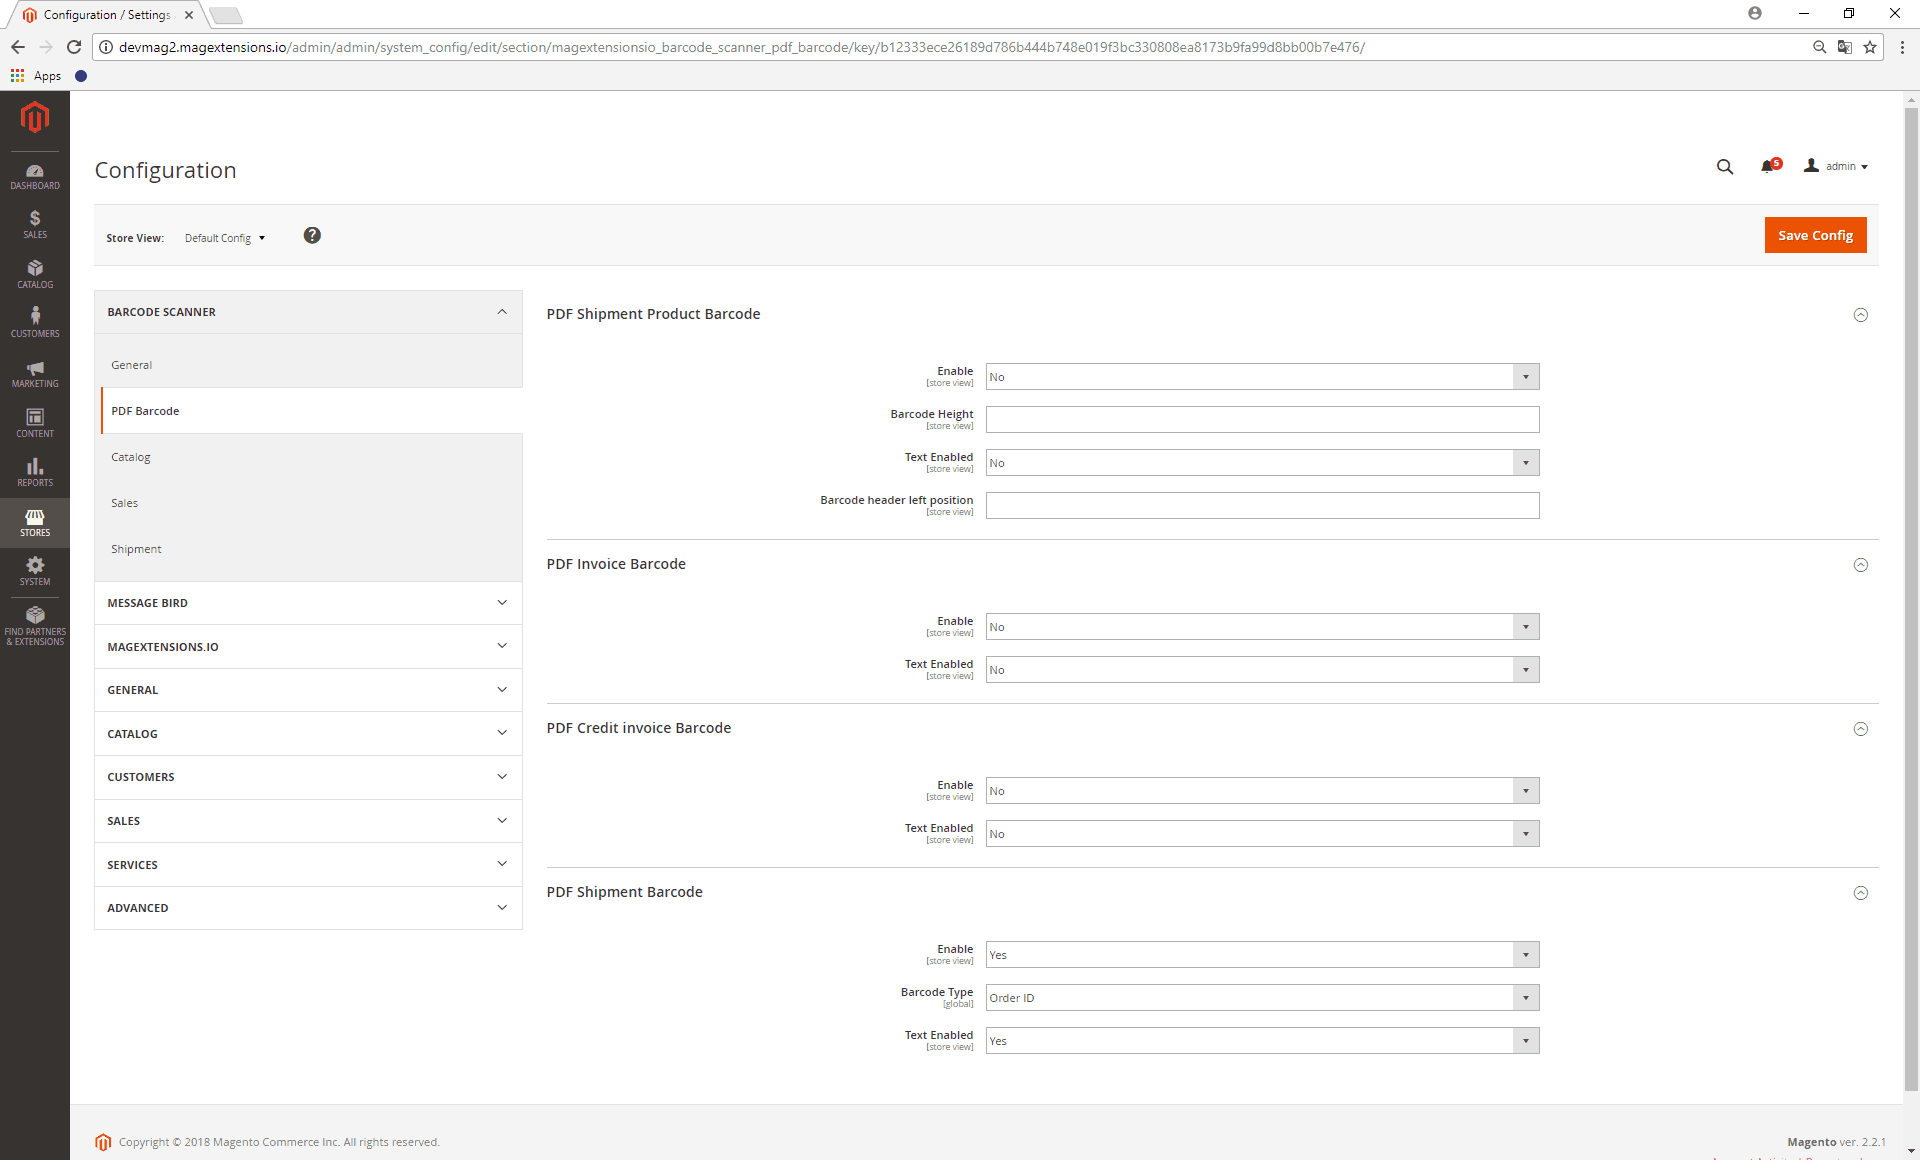Open the Marketing megaphone icon

pyautogui.click(x=35, y=374)
